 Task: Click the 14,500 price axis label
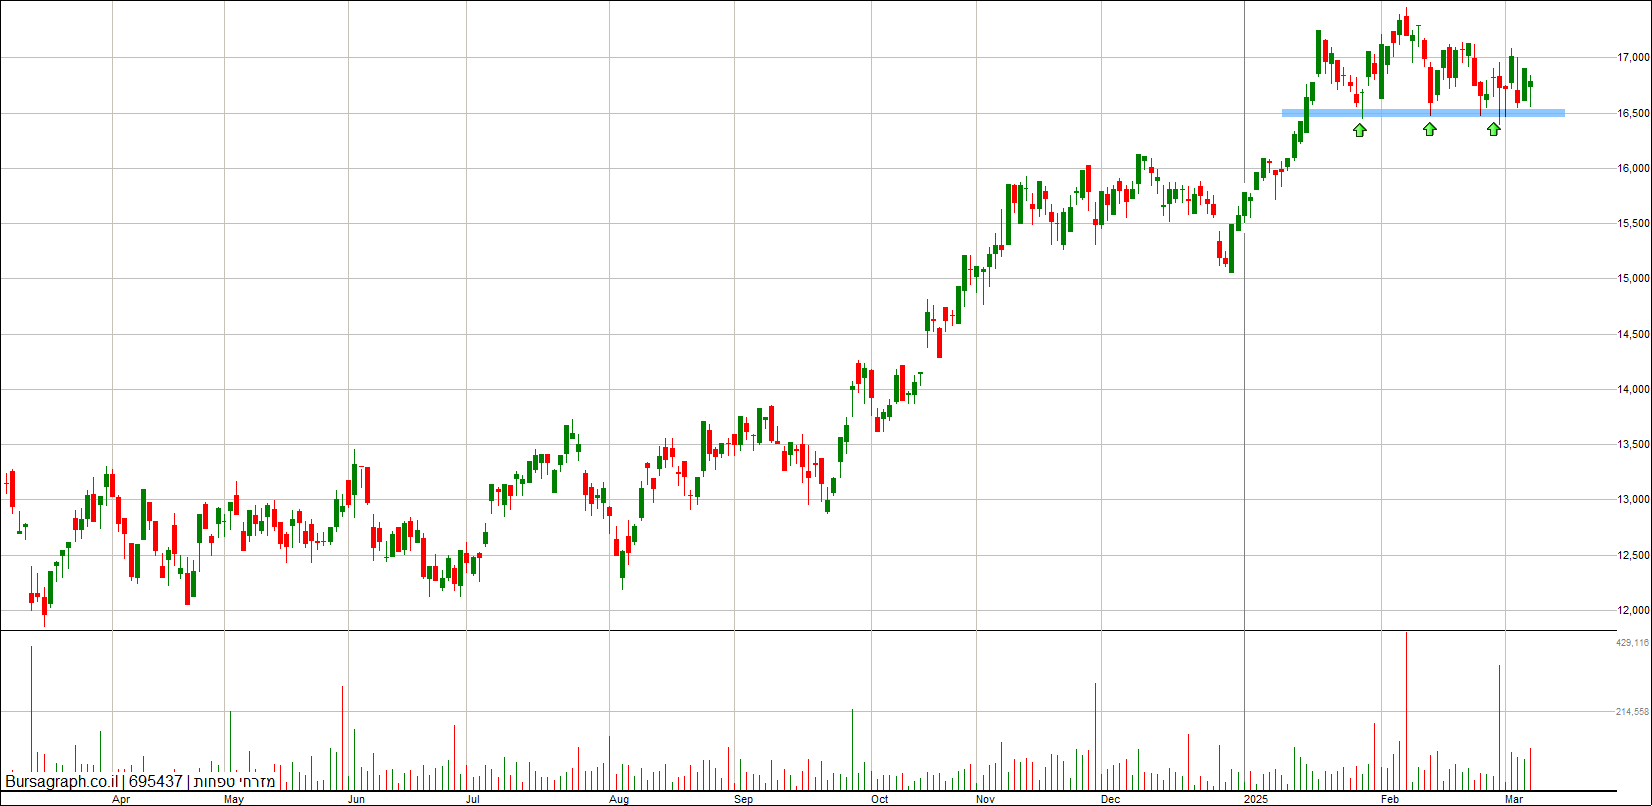coord(1635,334)
